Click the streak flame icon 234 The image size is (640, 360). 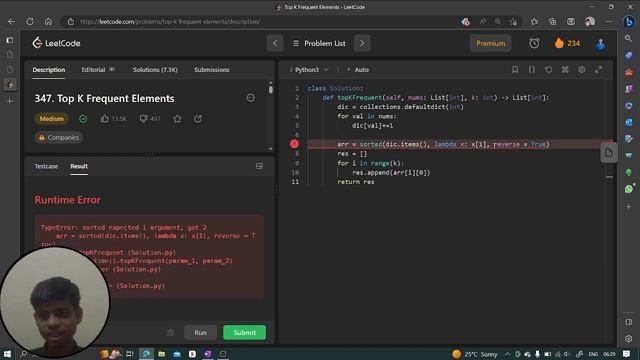pos(567,43)
